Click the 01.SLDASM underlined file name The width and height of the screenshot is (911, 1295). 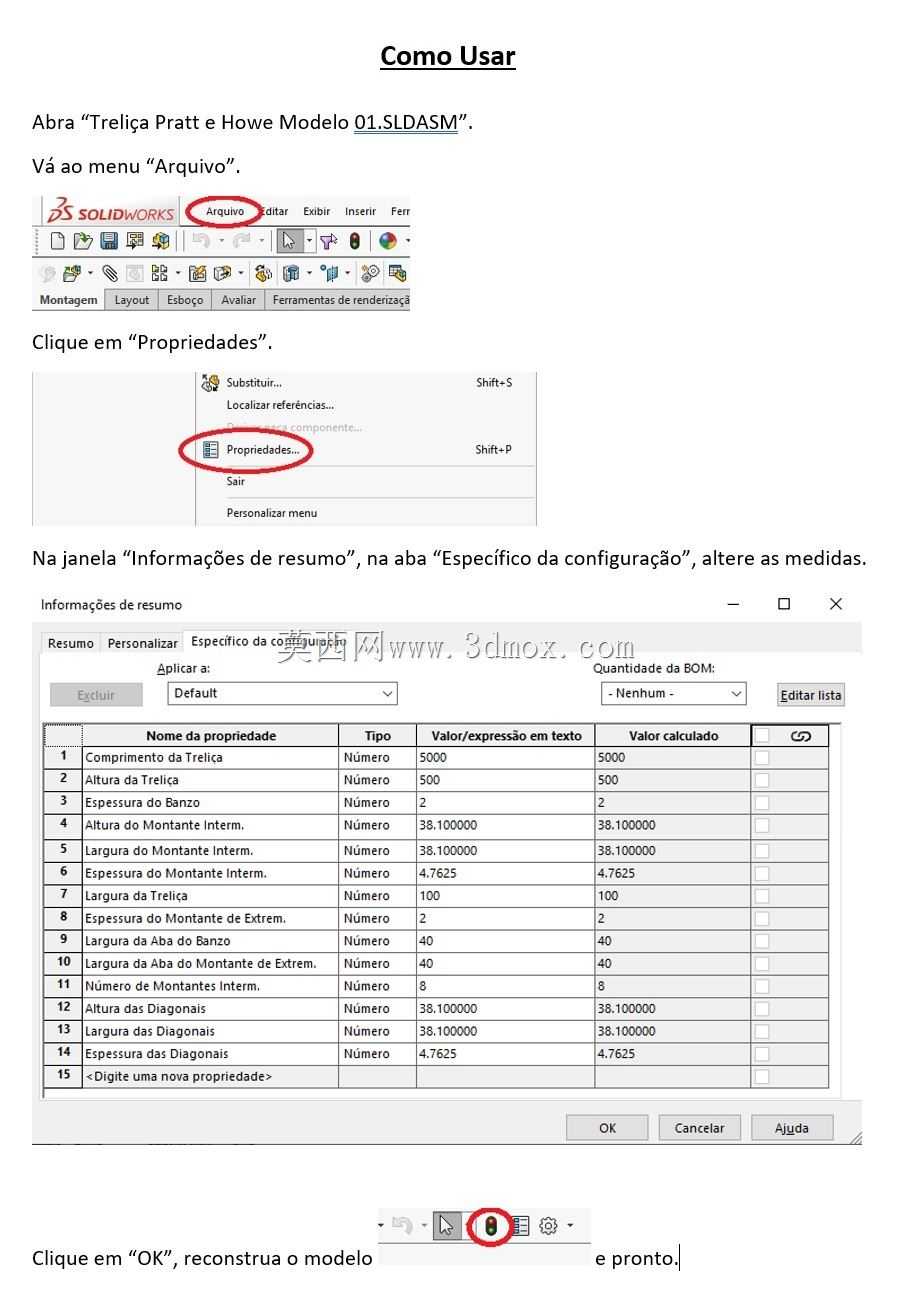pyautogui.click(x=405, y=123)
